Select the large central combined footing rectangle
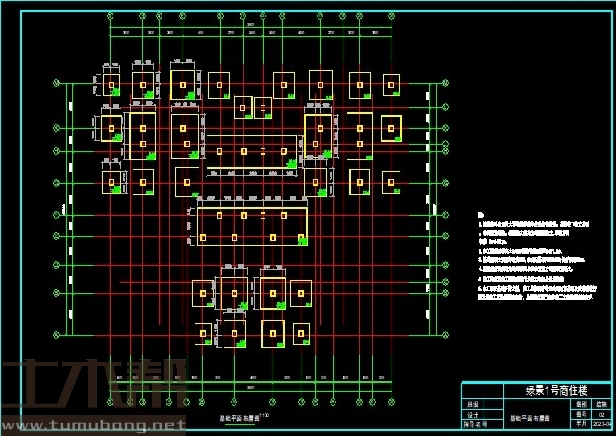Viewport: 616px width, 436px height. click(251, 226)
